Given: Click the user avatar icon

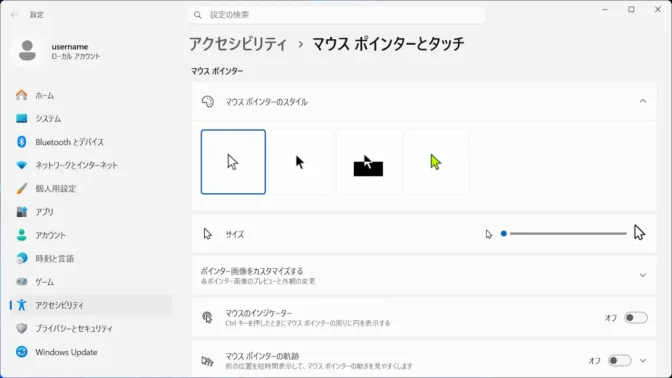Looking at the screenshot, I should coord(27,51).
